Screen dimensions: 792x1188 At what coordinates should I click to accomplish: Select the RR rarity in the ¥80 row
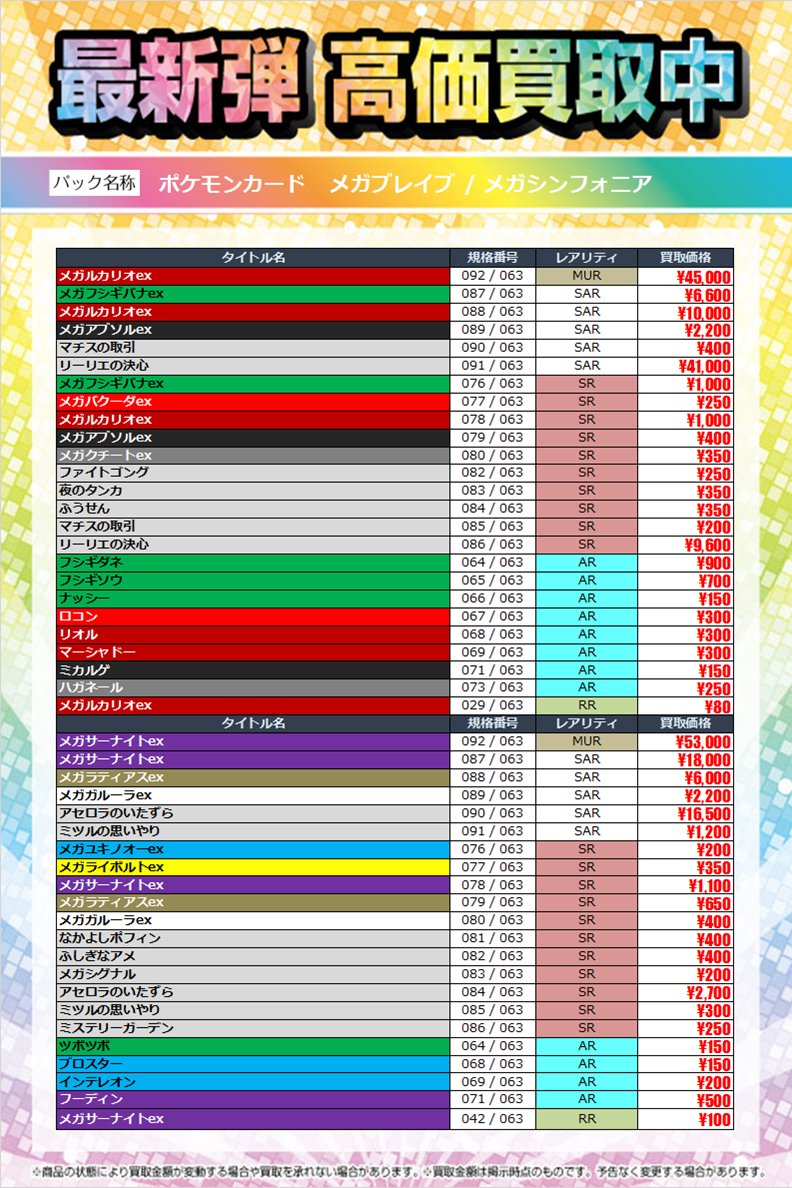coord(587,705)
